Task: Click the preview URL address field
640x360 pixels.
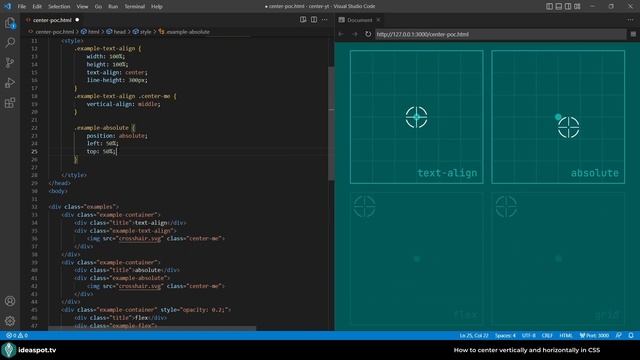Action: tap(500, 34)
